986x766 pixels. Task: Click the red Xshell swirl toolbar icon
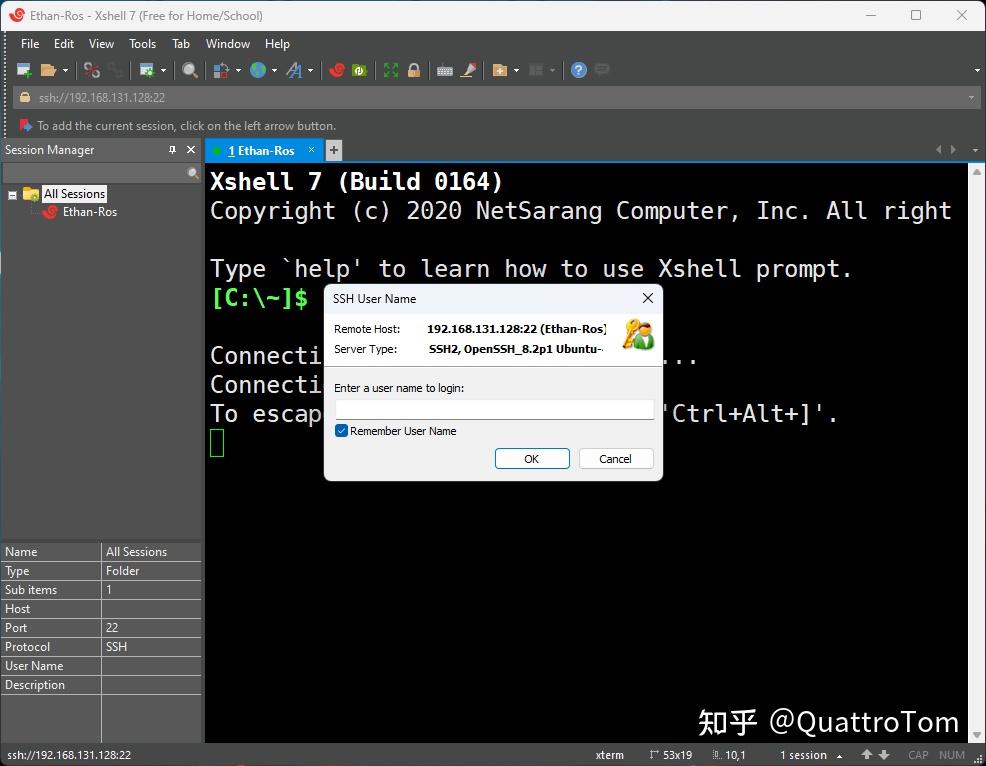click(337, 70)
